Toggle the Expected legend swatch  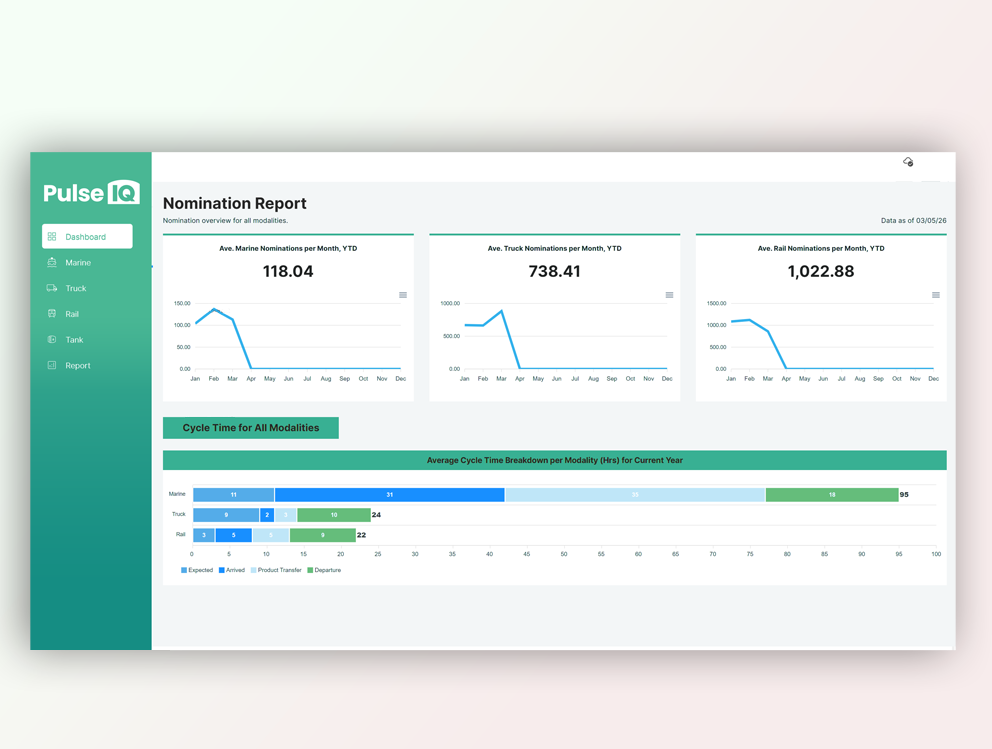click(184, 570)
